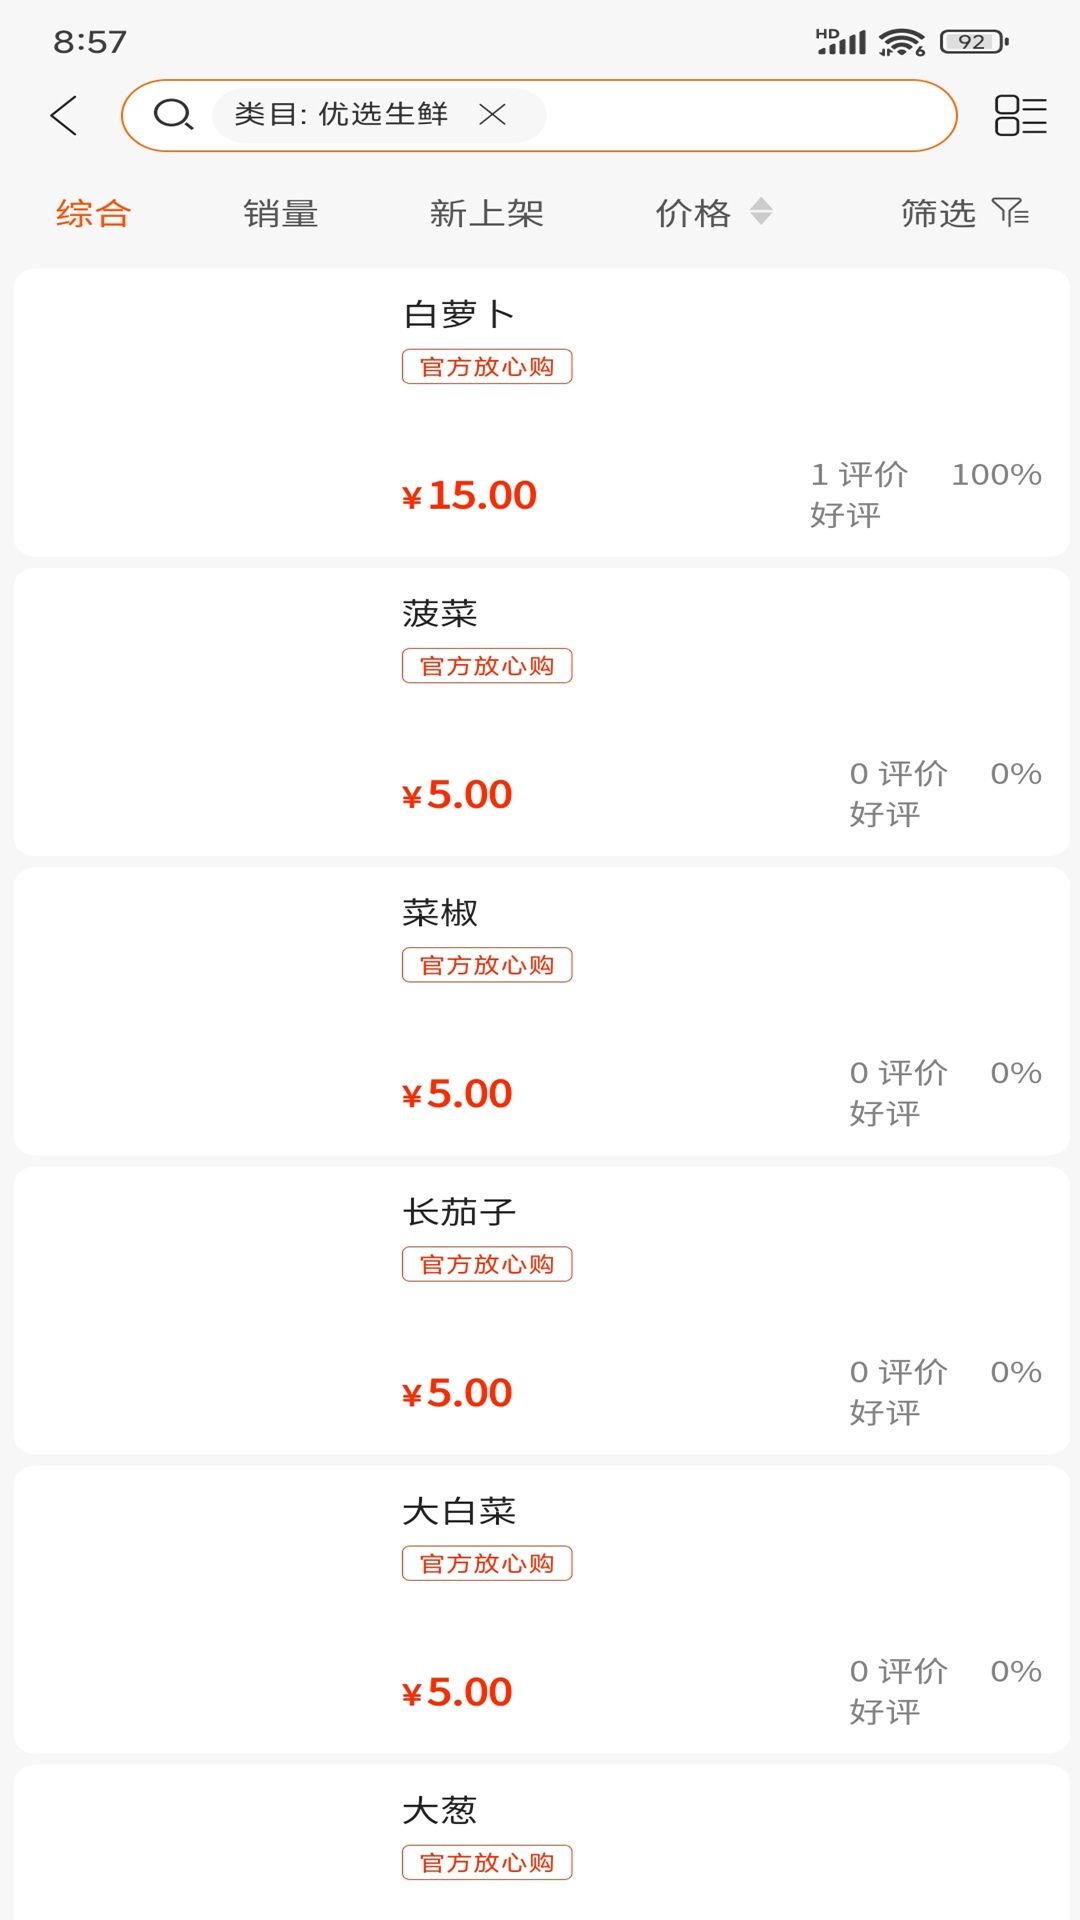Open the 长茄子 product item
The height and width of the screenshot is (1920, 1080).
pyautogui.click(x=459, y=1212)
